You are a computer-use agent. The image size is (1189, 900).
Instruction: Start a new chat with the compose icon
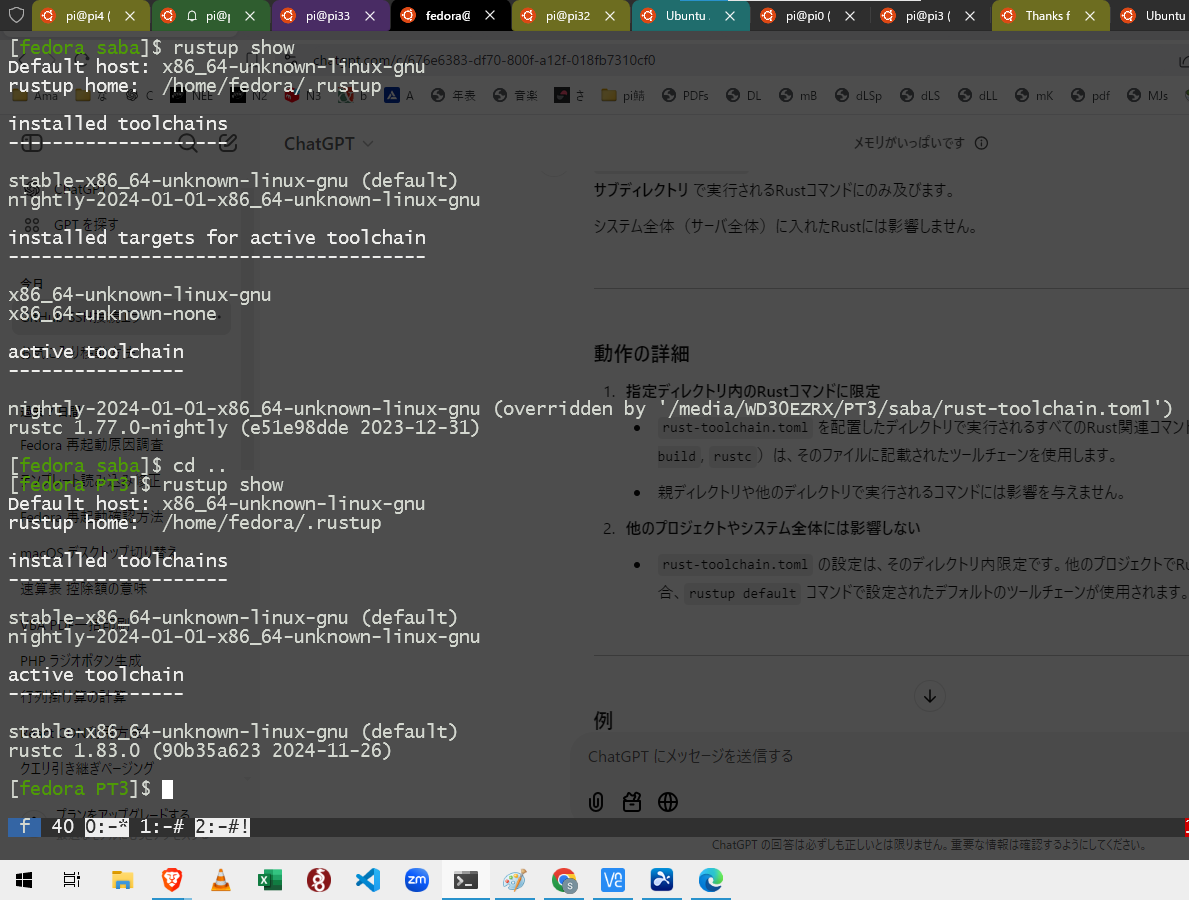(x=227, y=143)
